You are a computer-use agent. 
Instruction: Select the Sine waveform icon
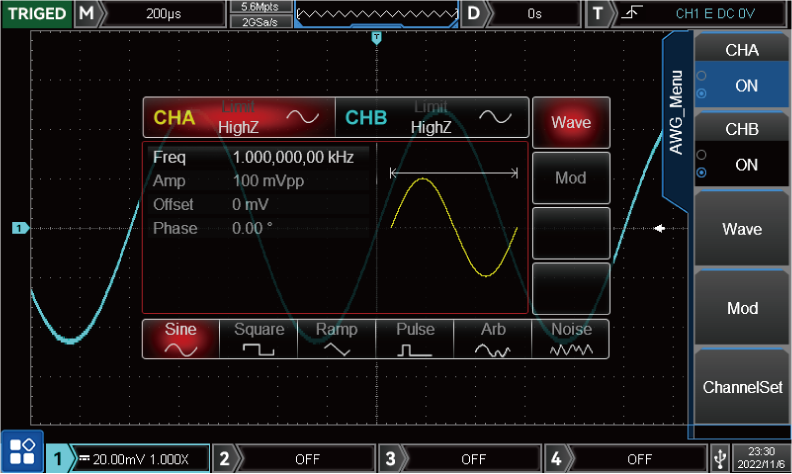coord(180,339)
